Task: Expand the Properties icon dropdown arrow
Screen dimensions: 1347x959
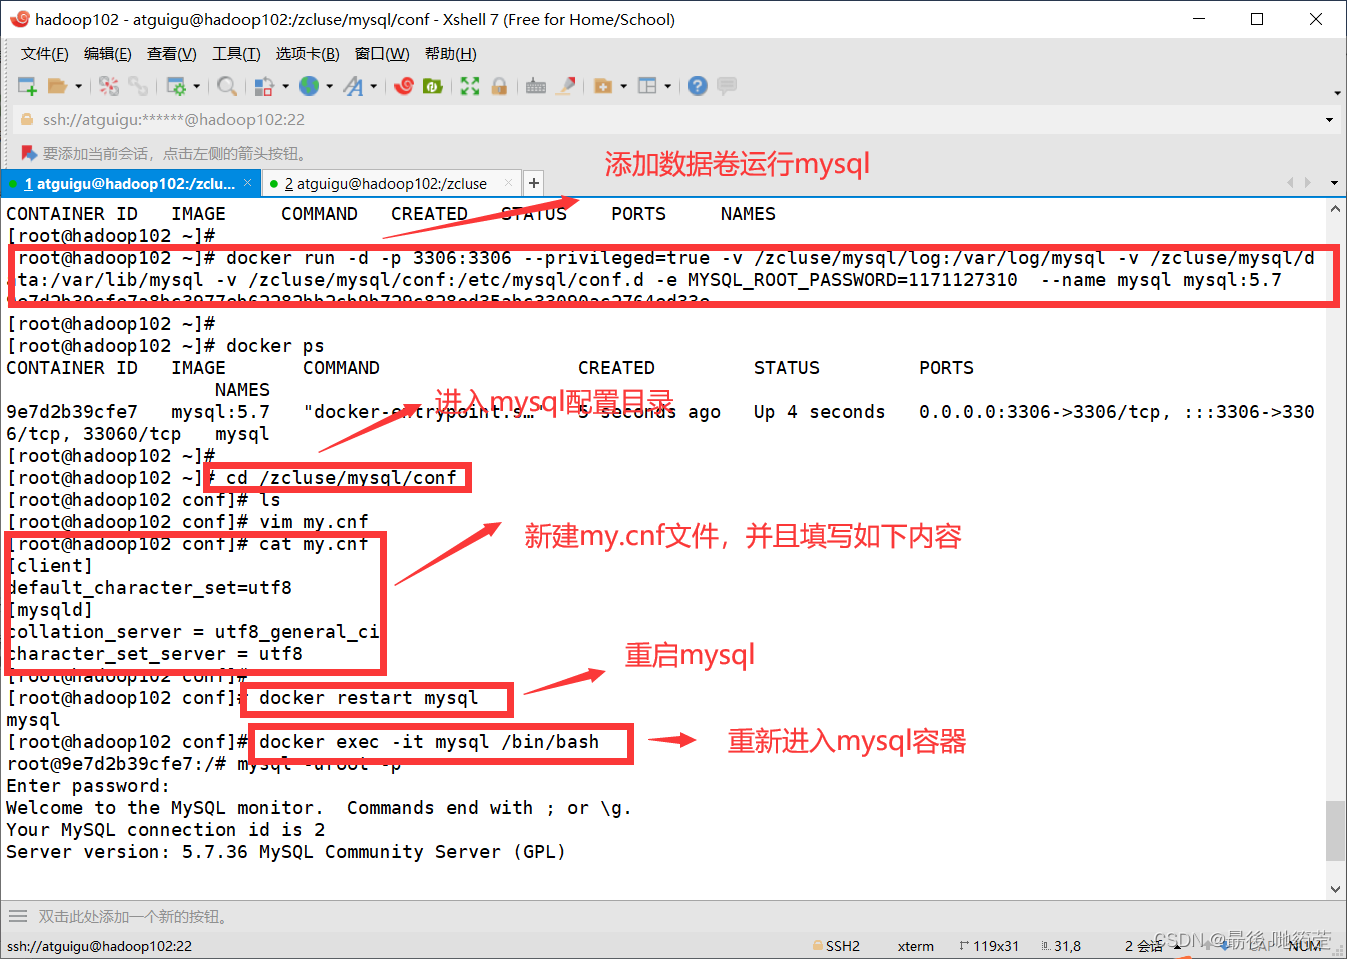Action: pos(196,87)
